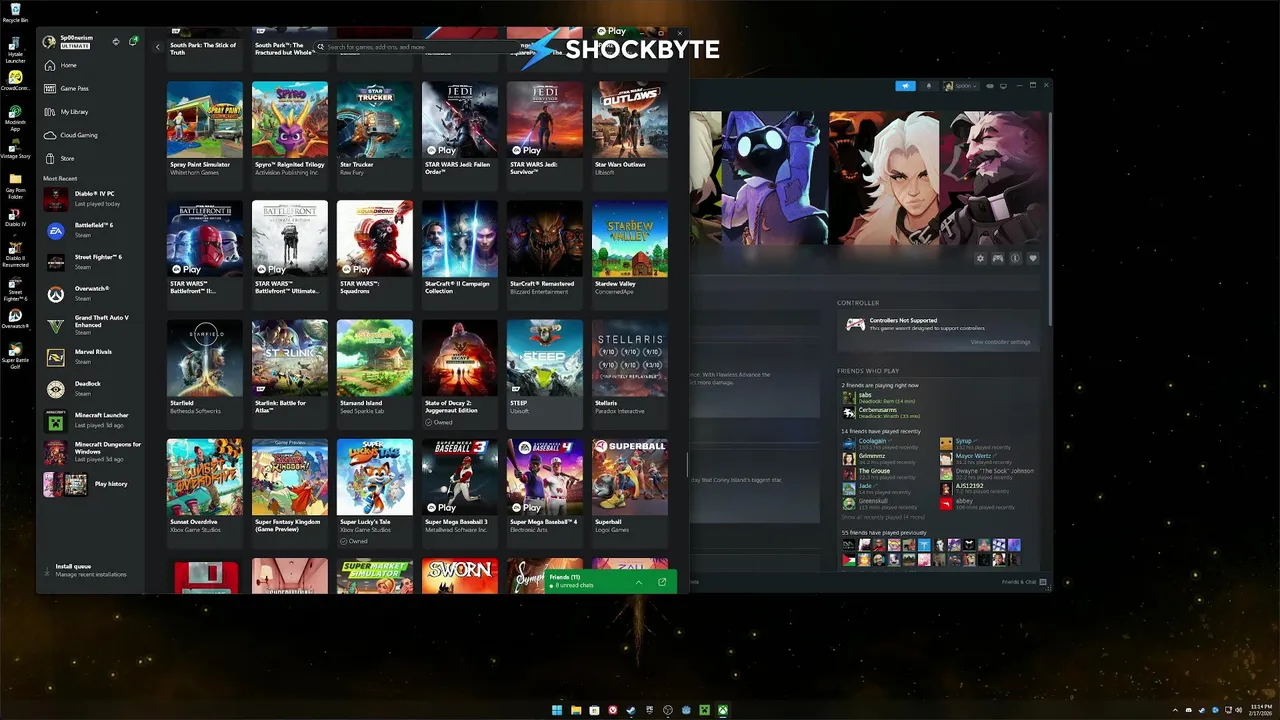The height and width of the screenshot is (720, 1280).
Task: Open View controller settings link in Steam
Action: (1000, 342)
